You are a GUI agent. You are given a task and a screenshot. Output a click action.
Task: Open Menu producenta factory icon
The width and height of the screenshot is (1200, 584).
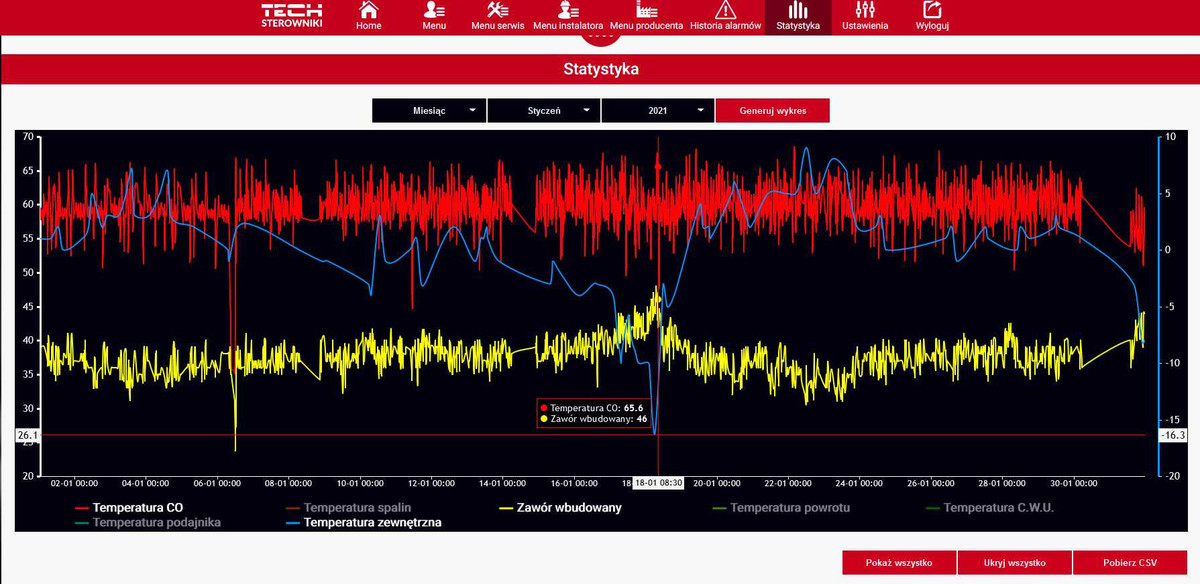(646, 10)
